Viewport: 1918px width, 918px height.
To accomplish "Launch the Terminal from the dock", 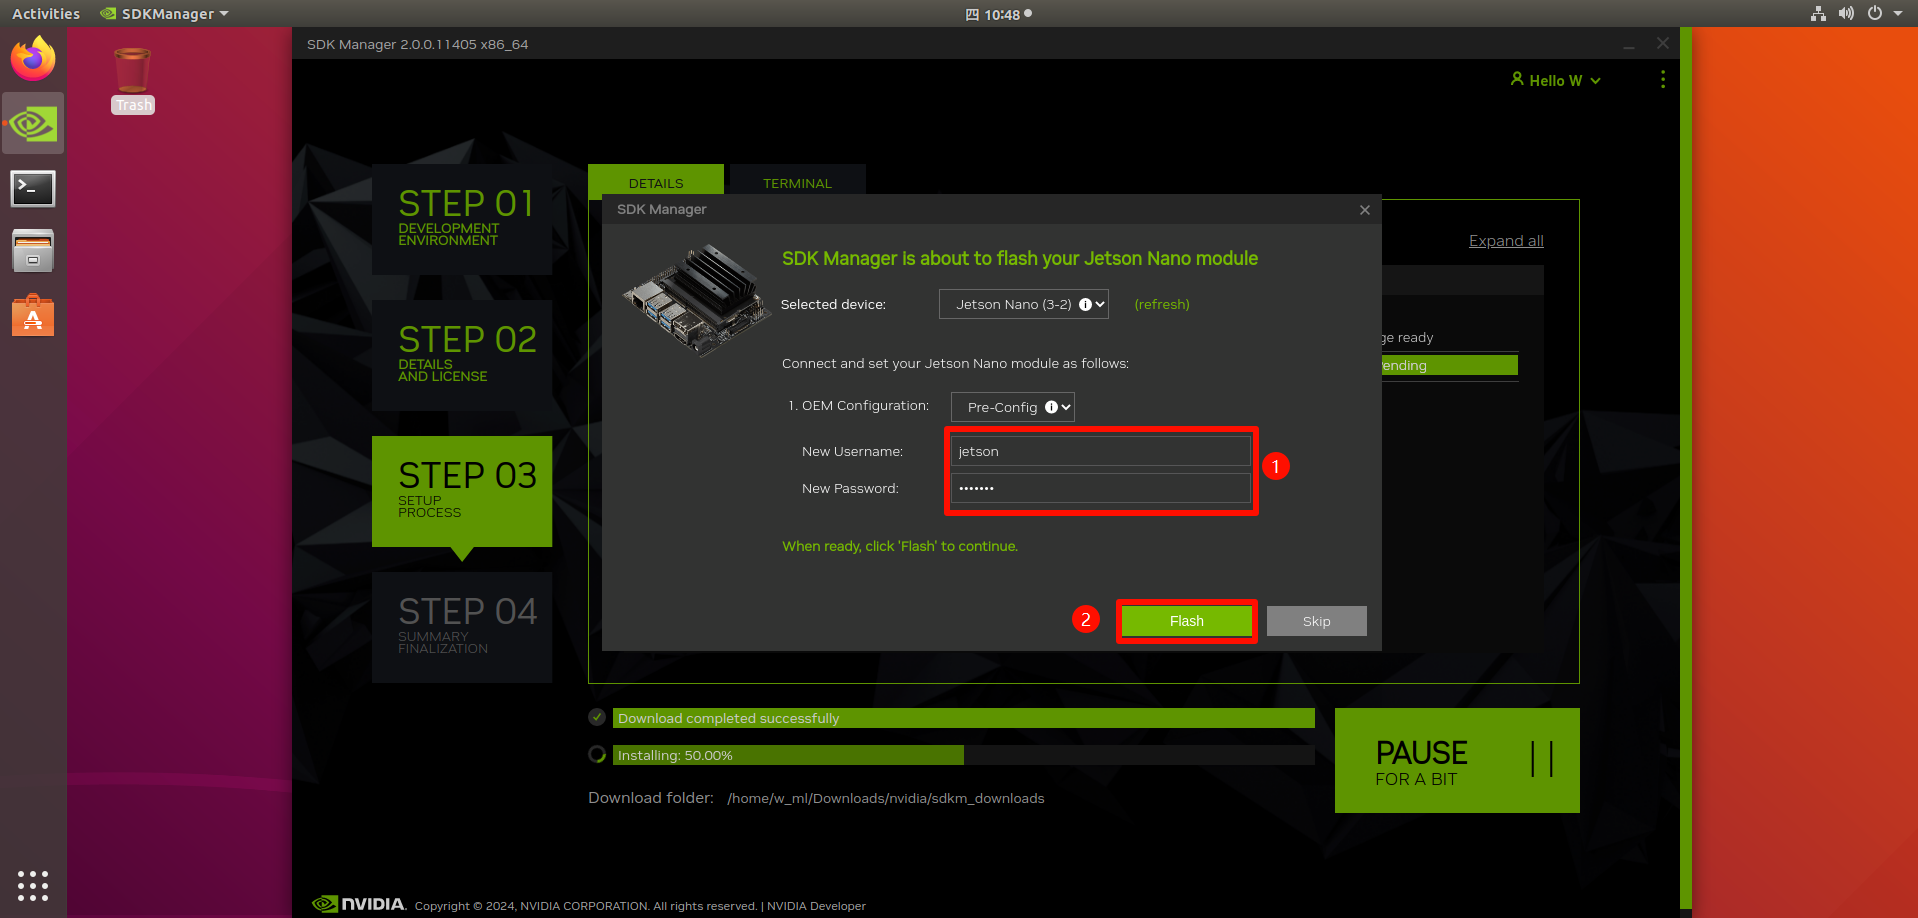I will click(x=33, y=188).
